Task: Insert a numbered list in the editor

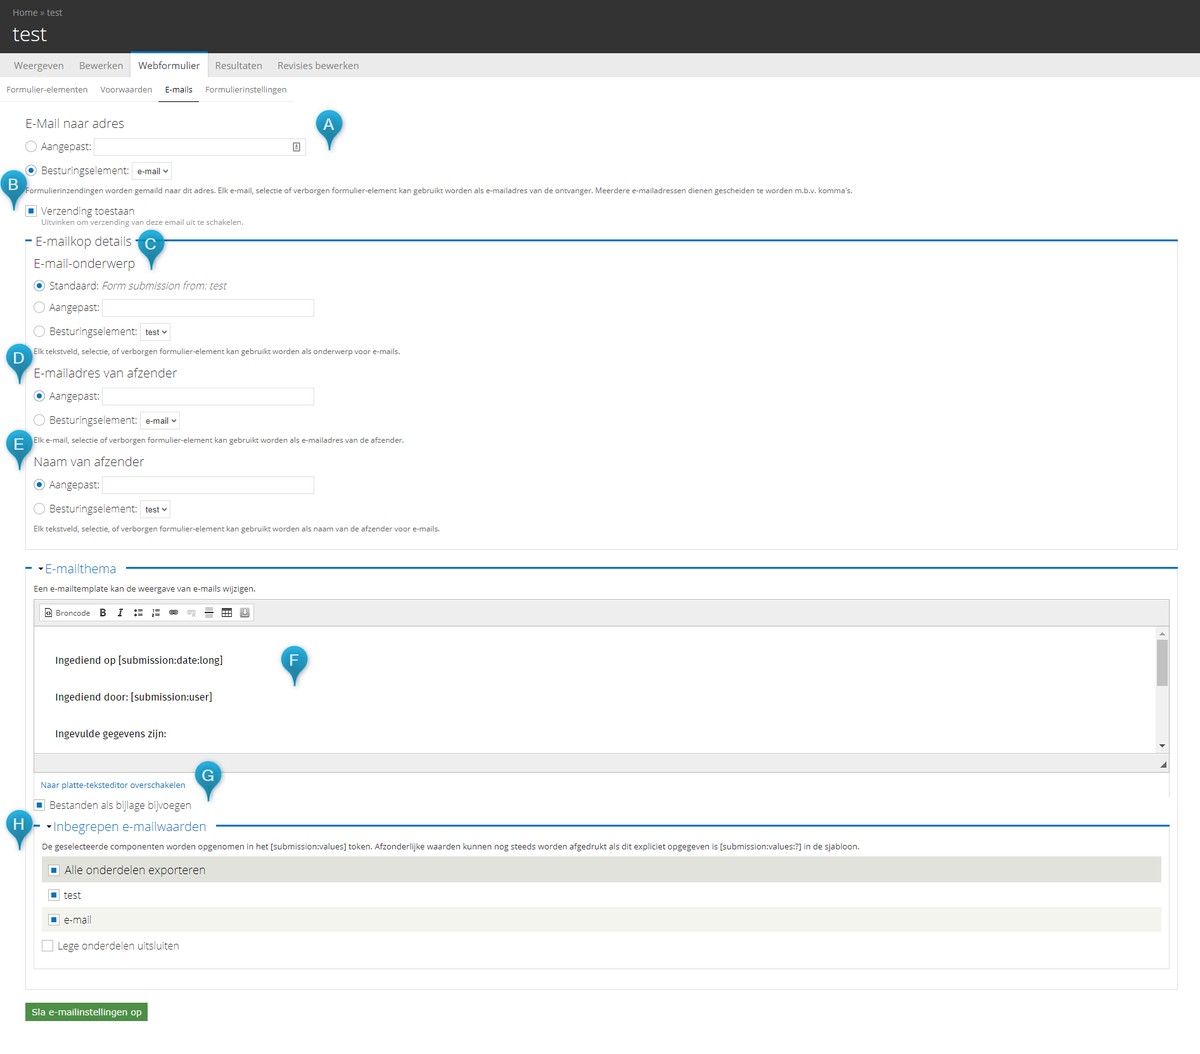Action: pos(156,613)
